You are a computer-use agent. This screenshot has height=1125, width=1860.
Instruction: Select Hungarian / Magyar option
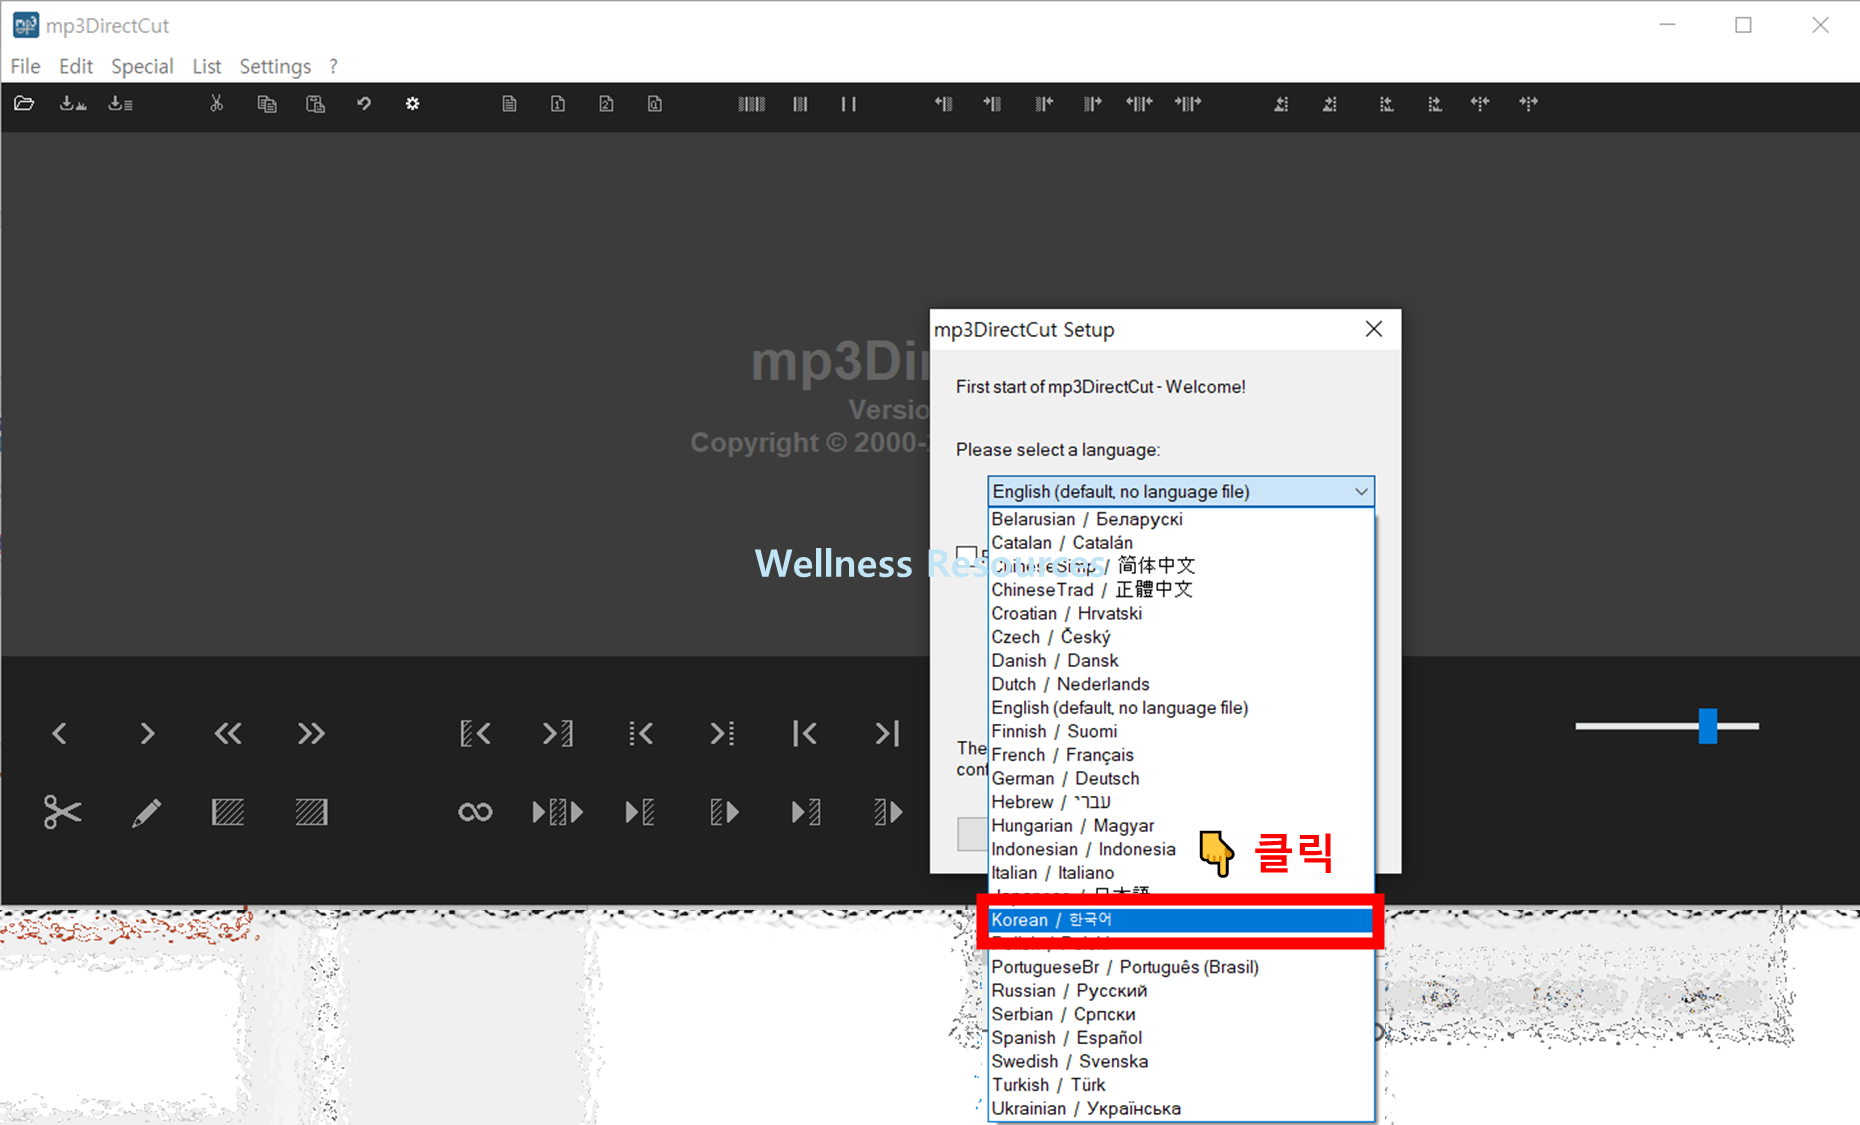point(1180,826)
